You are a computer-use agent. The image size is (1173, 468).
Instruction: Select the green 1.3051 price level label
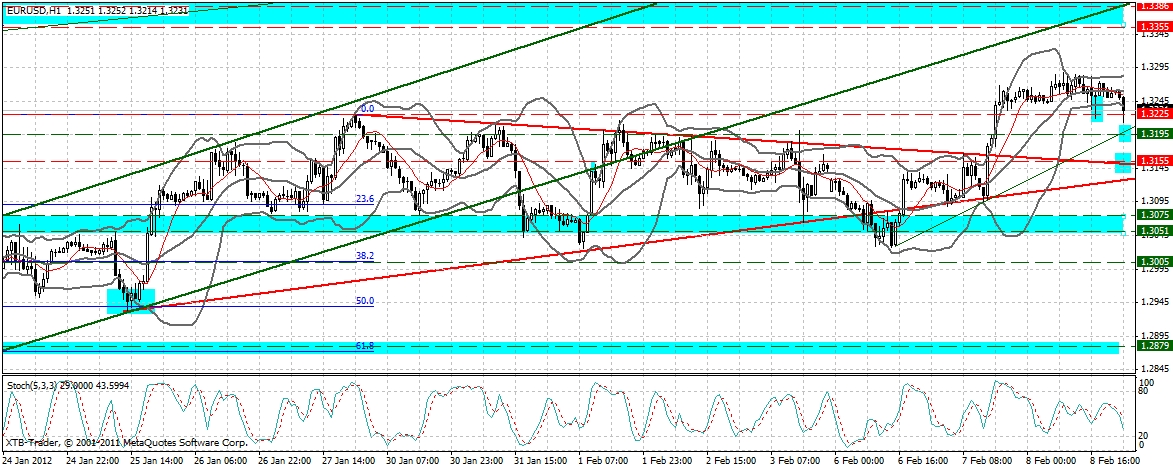(1154, 231)
